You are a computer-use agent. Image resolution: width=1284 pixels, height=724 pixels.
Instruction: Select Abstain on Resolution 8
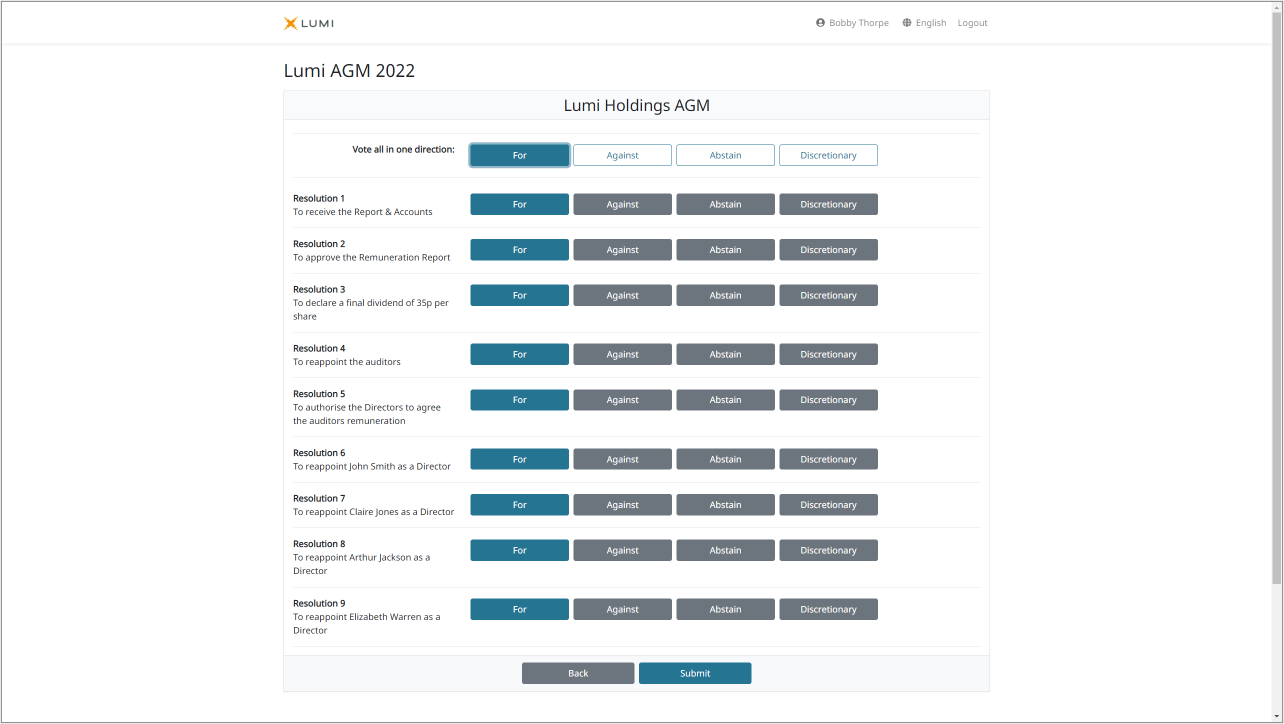click(x=726, y=550)
